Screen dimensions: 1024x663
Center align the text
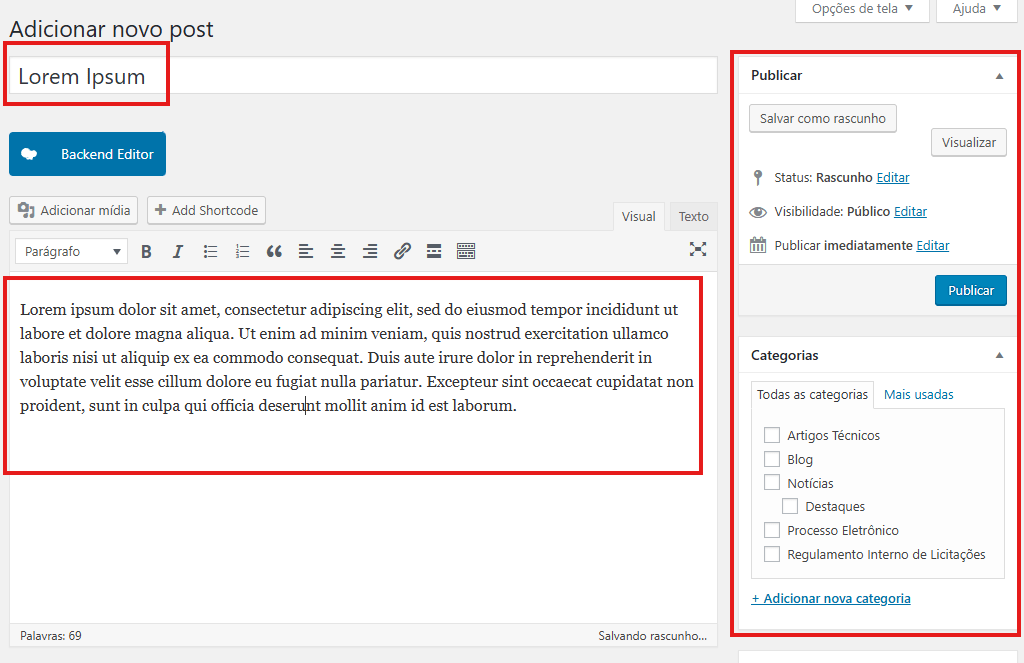coord(338,251)
